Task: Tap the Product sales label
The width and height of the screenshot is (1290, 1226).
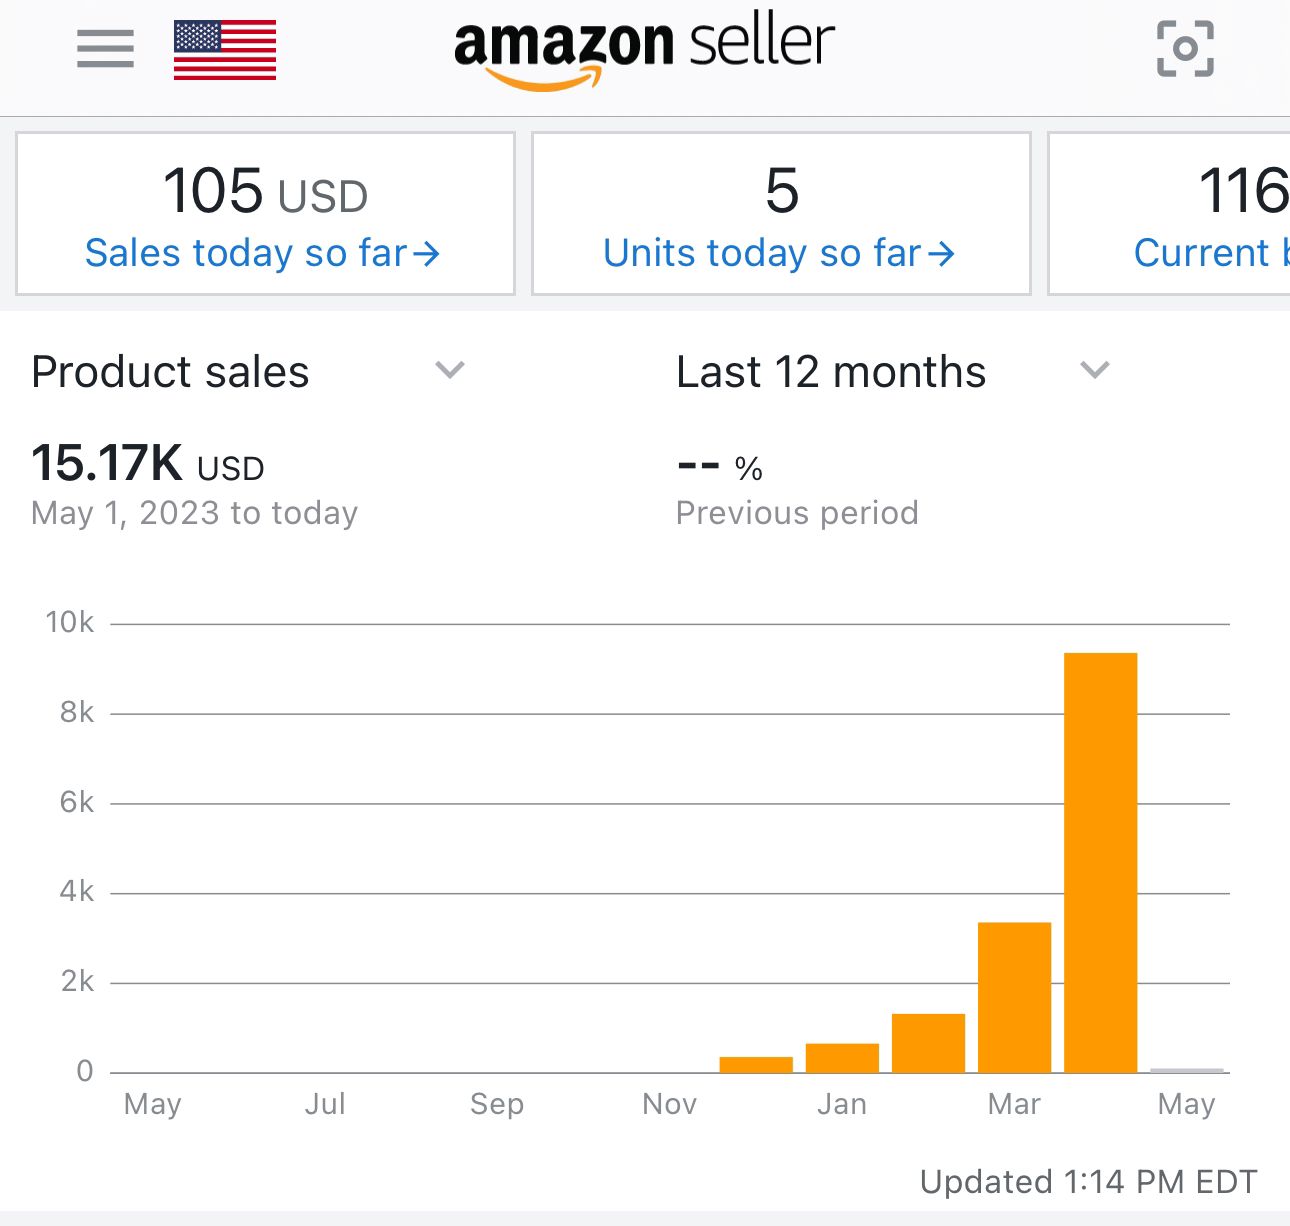Action: pyautogui.click(x=171, y=372)
